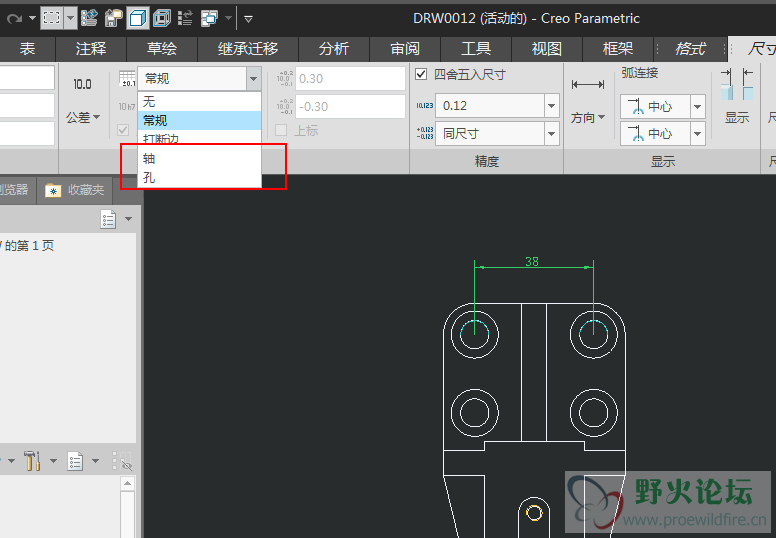Click the upper tolerance 0.30 field
Image resolution: width=776 pixels, height=538 pixels.
[350, 79]
